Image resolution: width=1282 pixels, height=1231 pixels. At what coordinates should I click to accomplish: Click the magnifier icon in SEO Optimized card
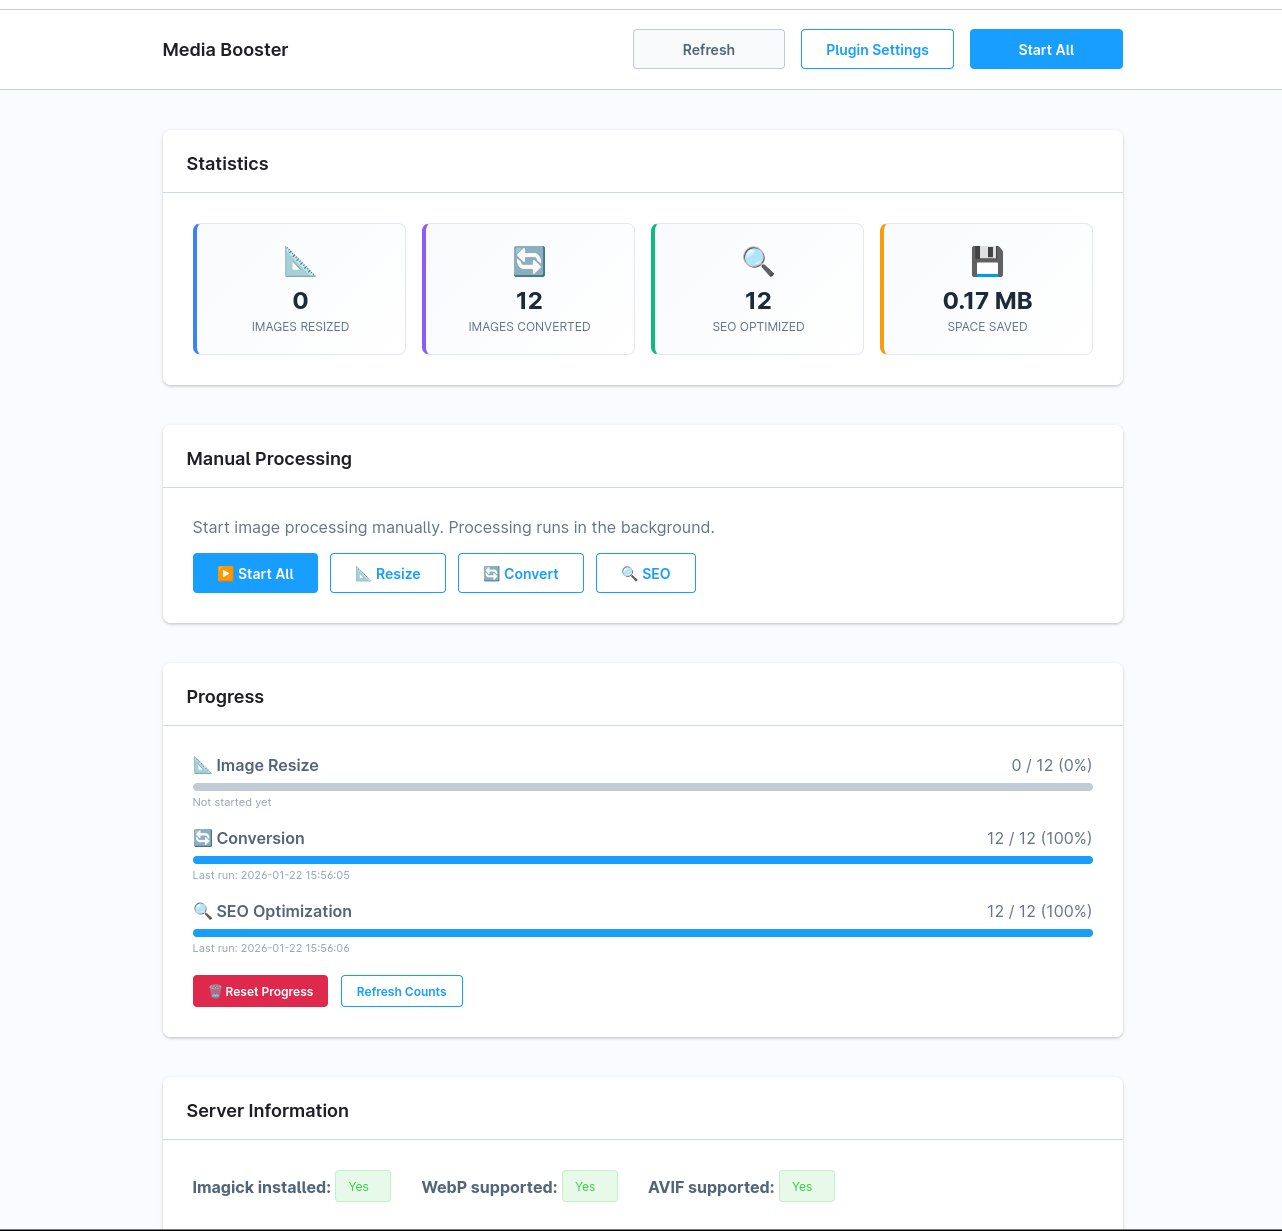pyautogui.click(x=758, y=262)
